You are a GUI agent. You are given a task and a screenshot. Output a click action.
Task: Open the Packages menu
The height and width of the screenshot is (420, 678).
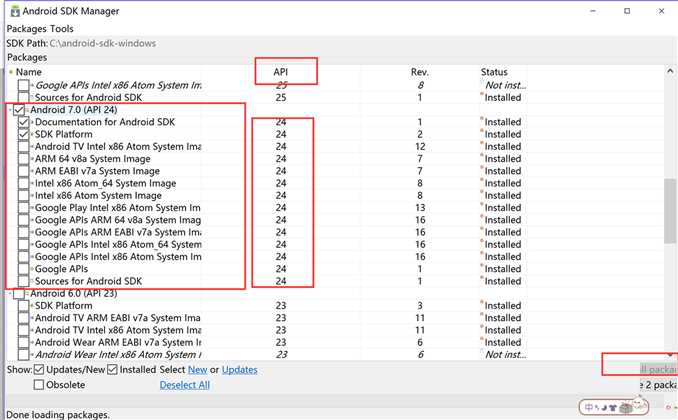[26, 29]
